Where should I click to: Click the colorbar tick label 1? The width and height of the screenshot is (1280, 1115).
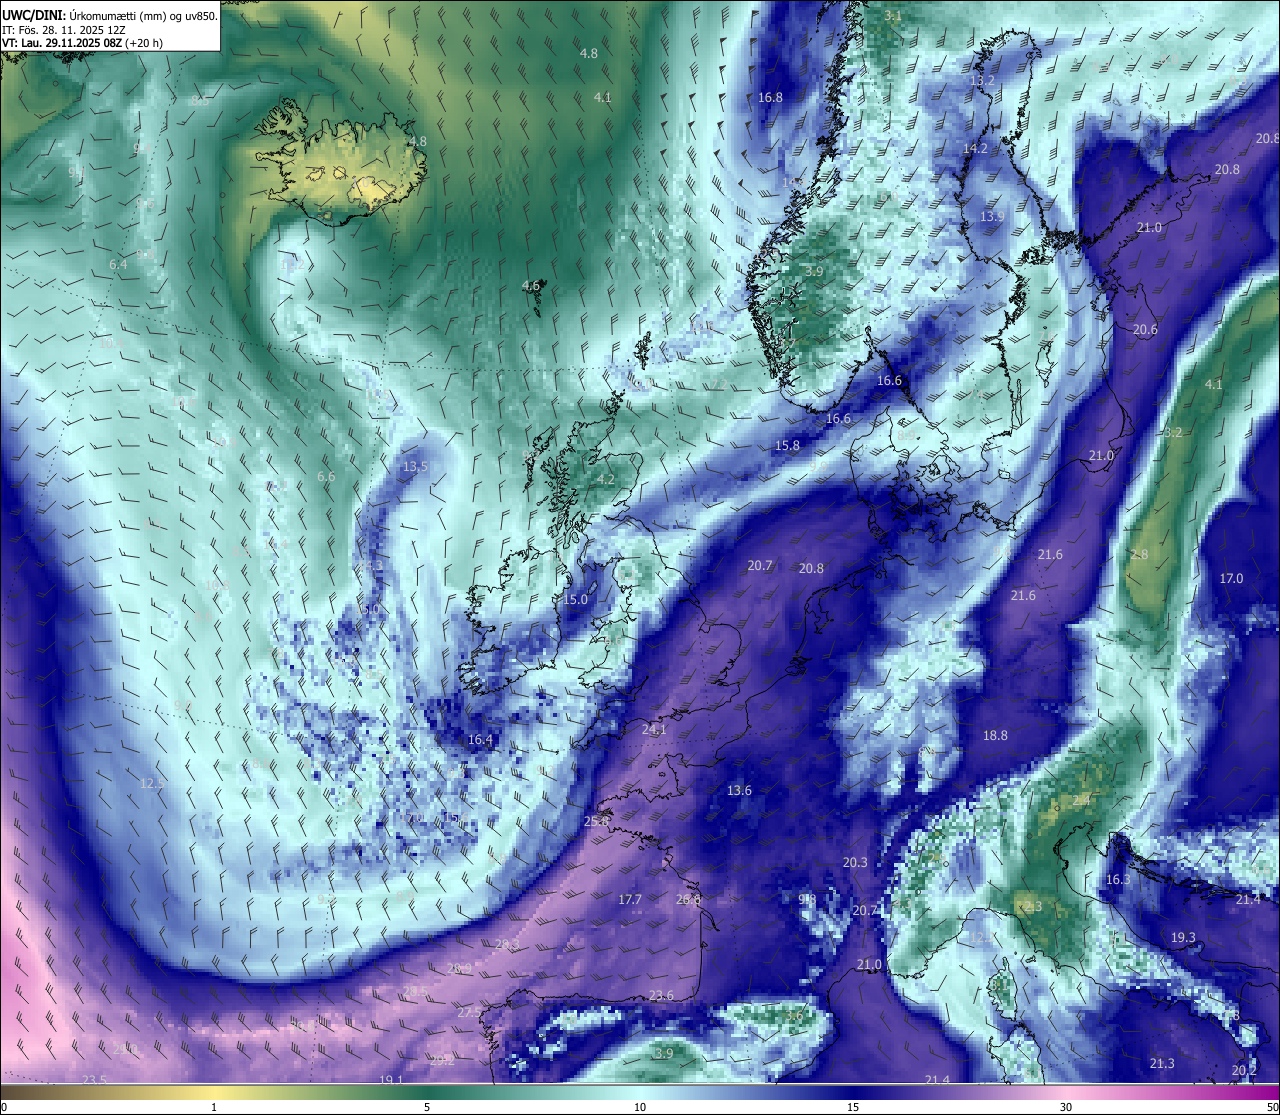pyautogui.click(x=214, y=1107)
